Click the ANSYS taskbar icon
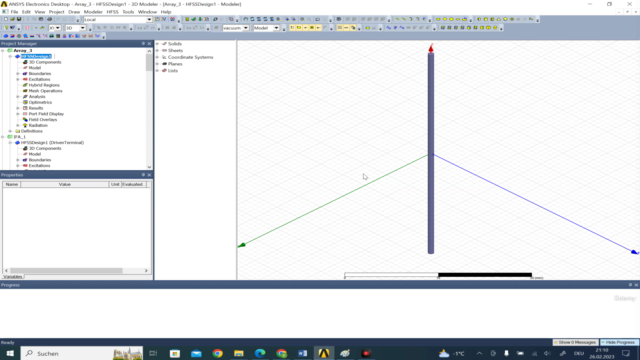 (324, 353)
